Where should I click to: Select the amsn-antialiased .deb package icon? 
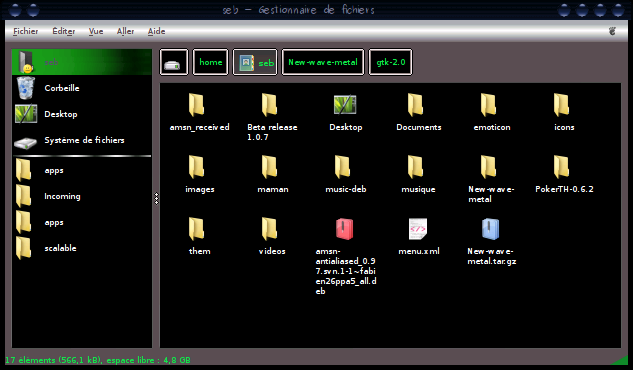tap(344, 229)
